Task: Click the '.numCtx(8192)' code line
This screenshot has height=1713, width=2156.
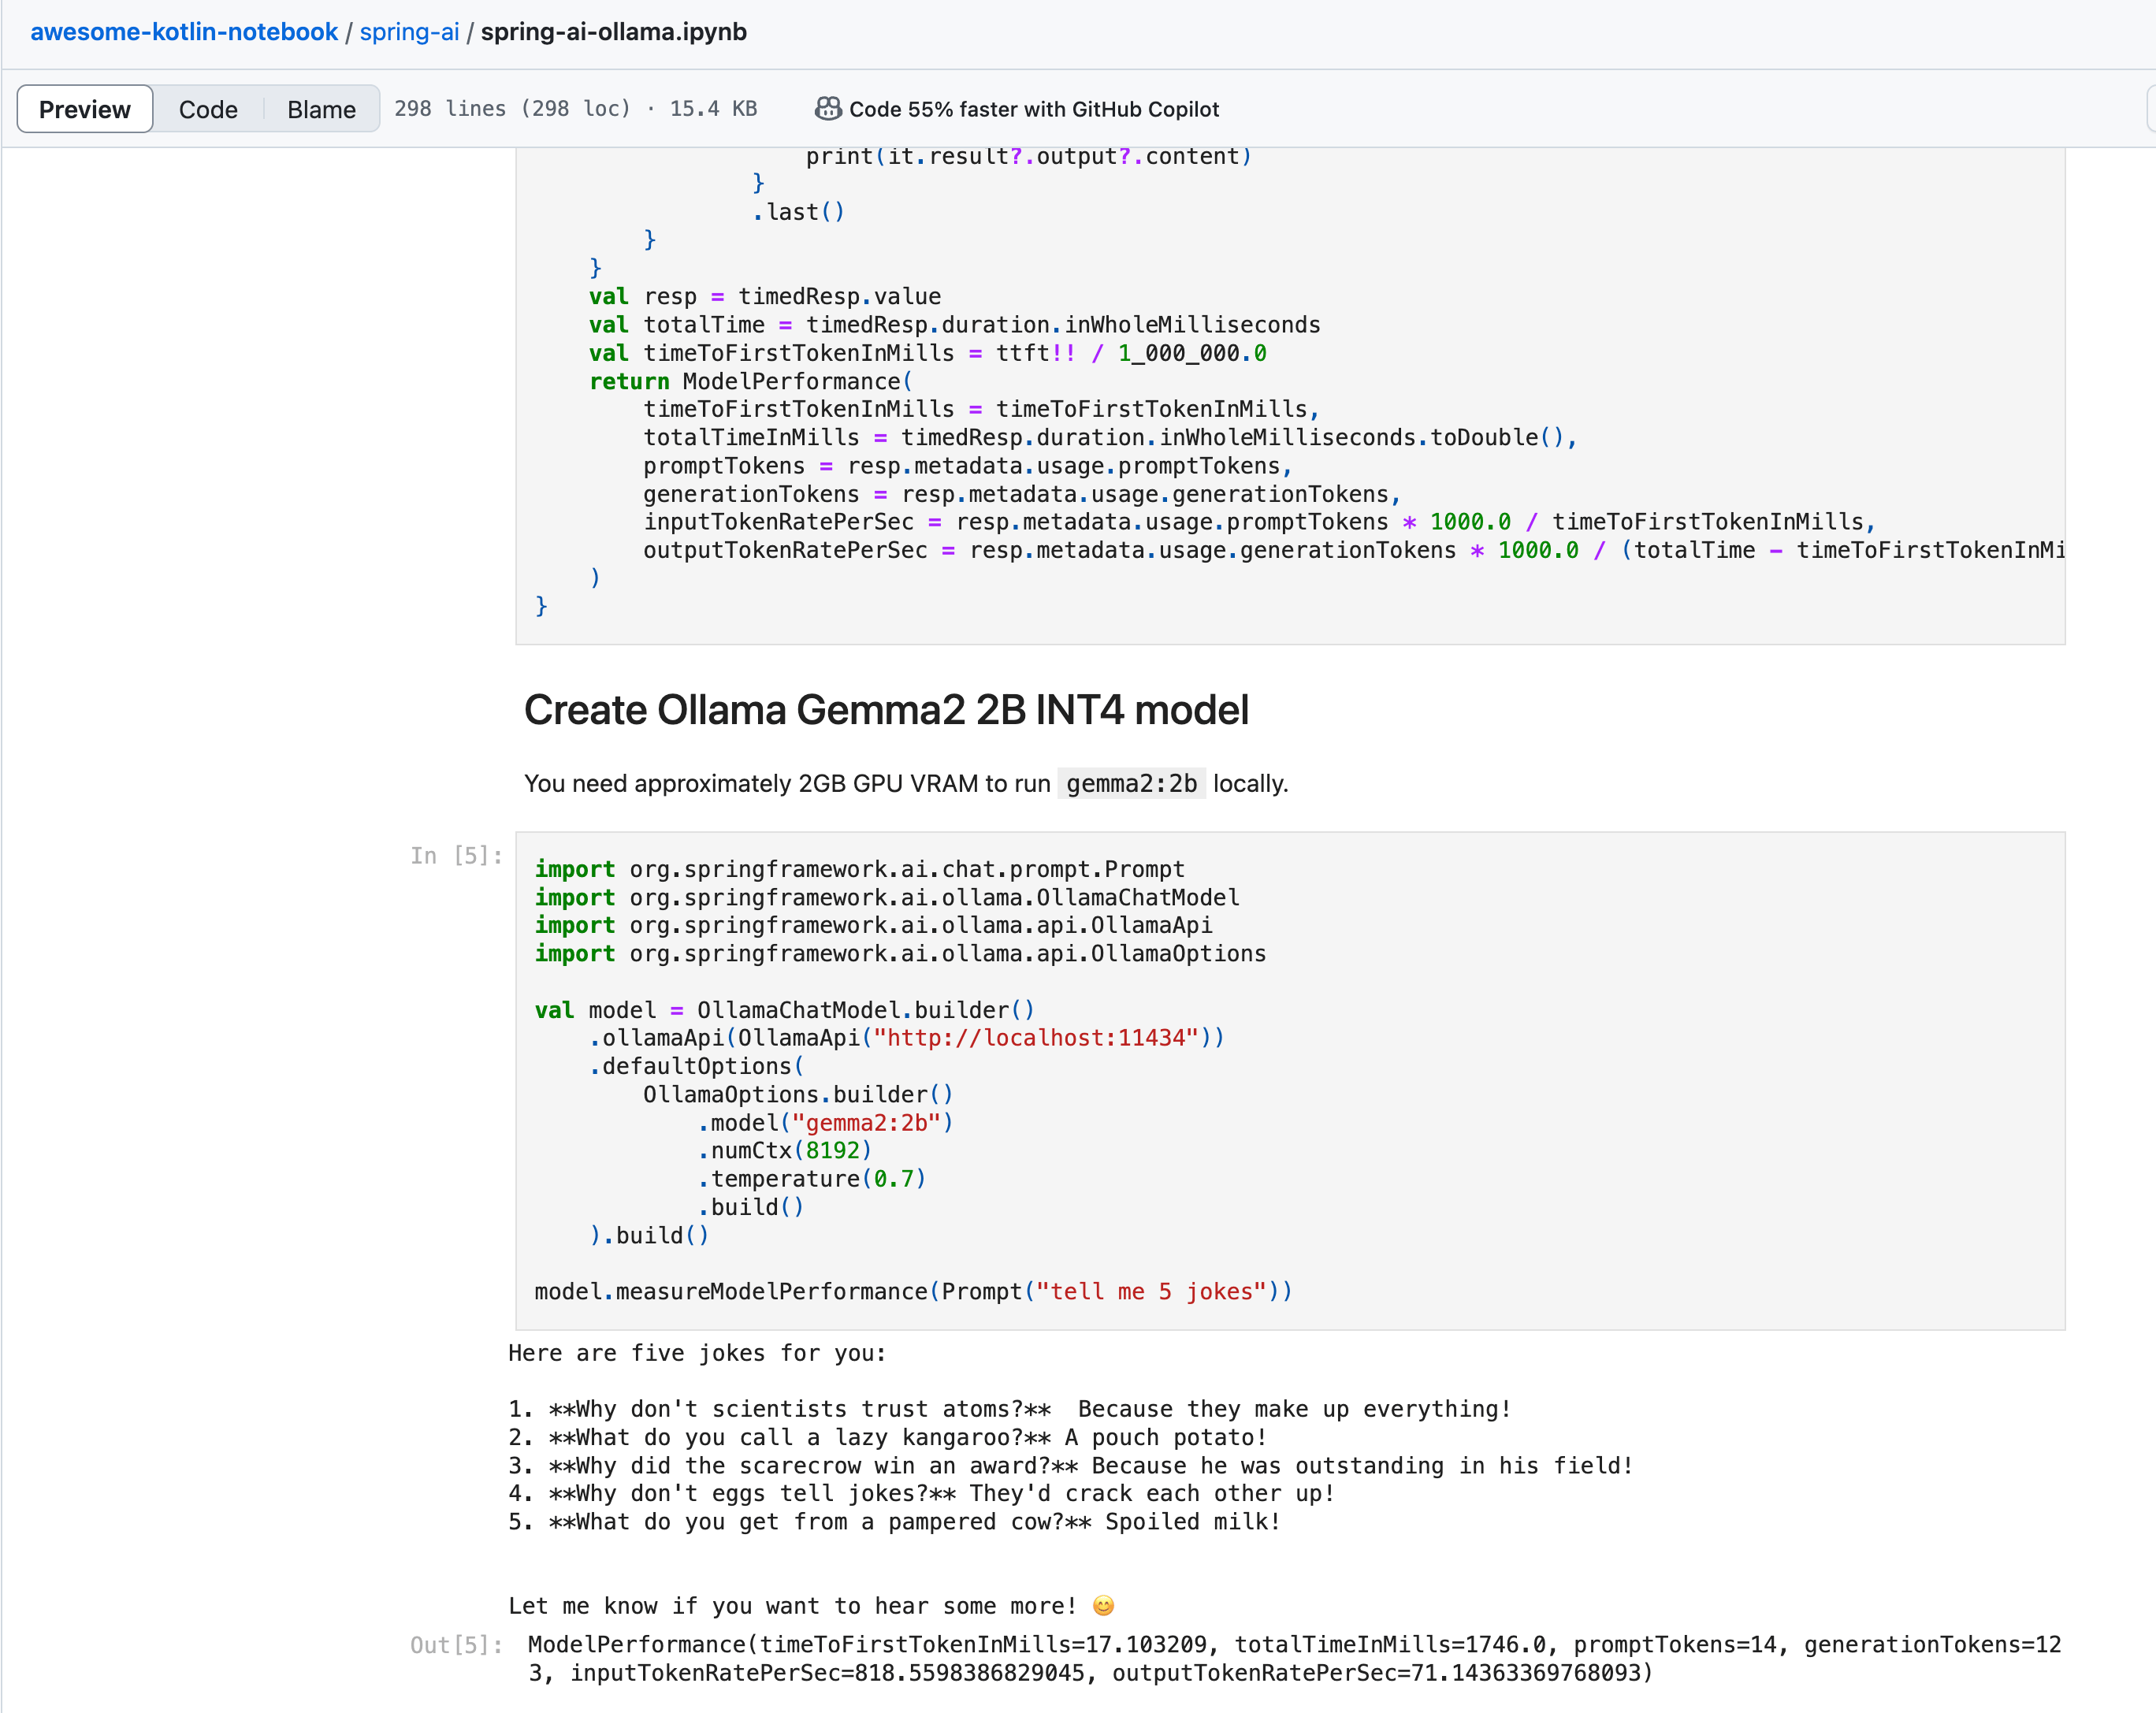Action: coord(785,1151)
